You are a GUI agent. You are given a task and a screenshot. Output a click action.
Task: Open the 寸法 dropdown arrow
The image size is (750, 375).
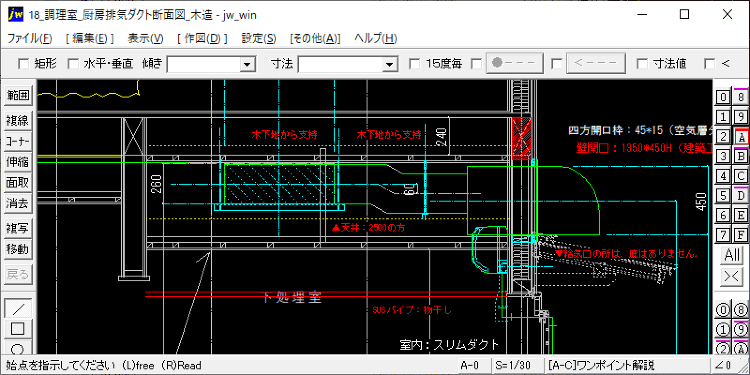[390, 64]
